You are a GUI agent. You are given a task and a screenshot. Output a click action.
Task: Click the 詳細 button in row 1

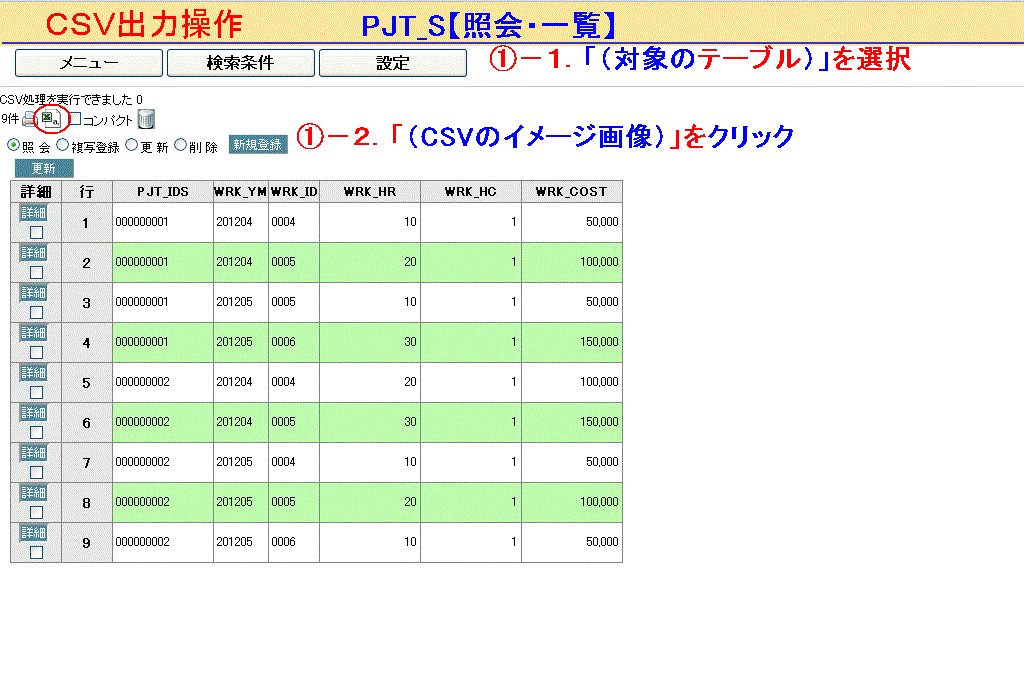point(35,213)
